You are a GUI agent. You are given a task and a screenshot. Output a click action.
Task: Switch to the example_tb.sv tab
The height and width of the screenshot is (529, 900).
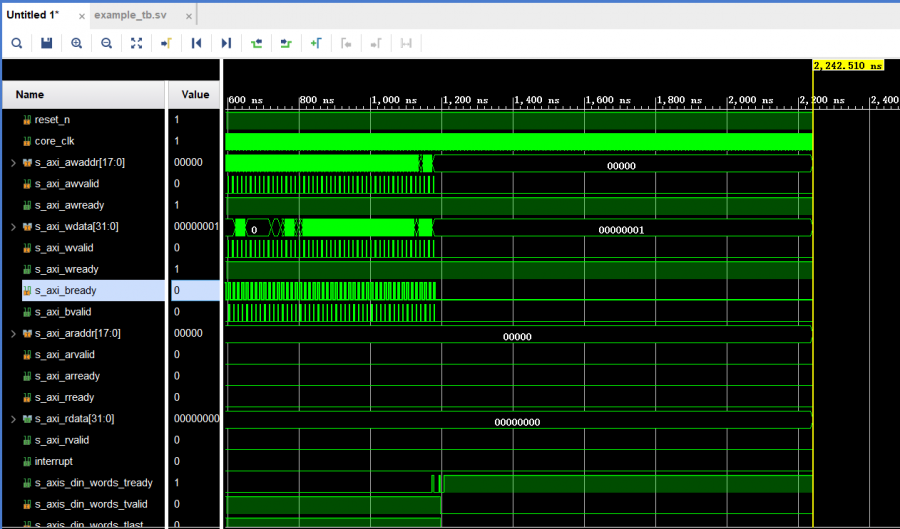click(131, 15)
